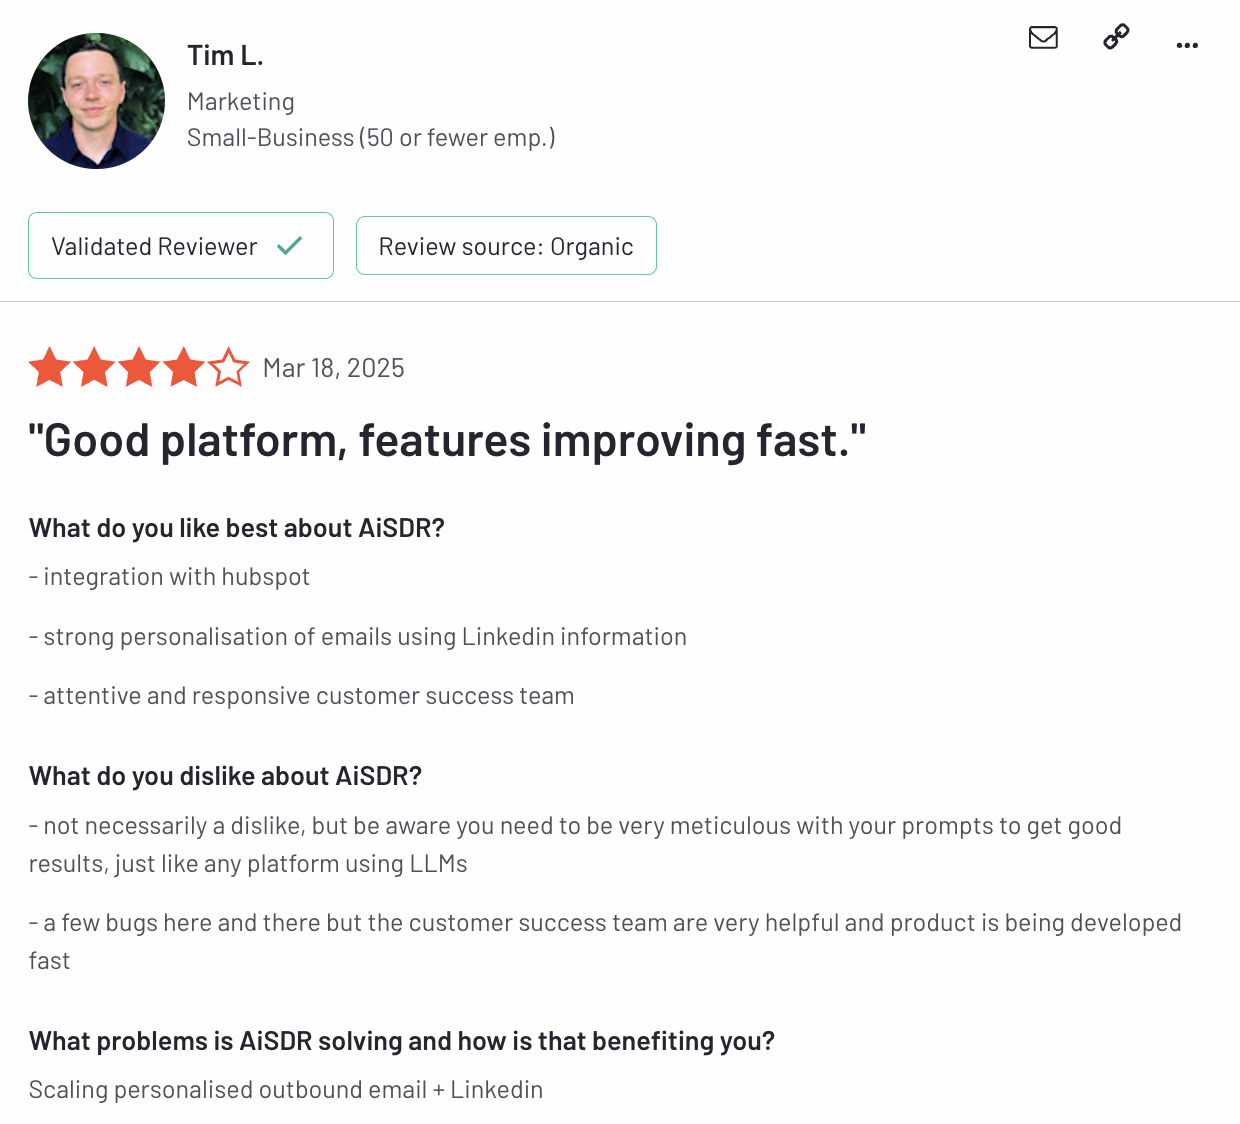Open Tim L.'s profile photo
Screen dimensions: 1240x1124
[96, 101]
